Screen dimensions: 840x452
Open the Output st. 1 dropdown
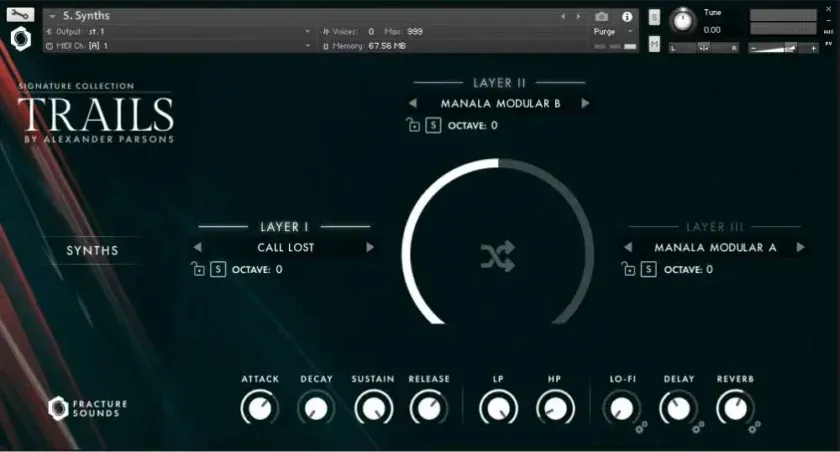click(180, 31)
